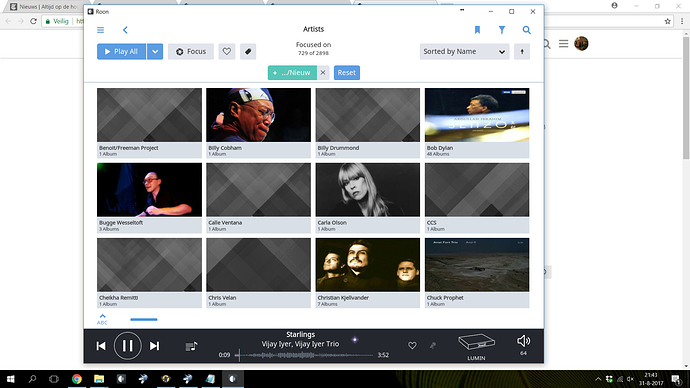Favorite the current track with heart
690x388 pixels.
[412, 346]
